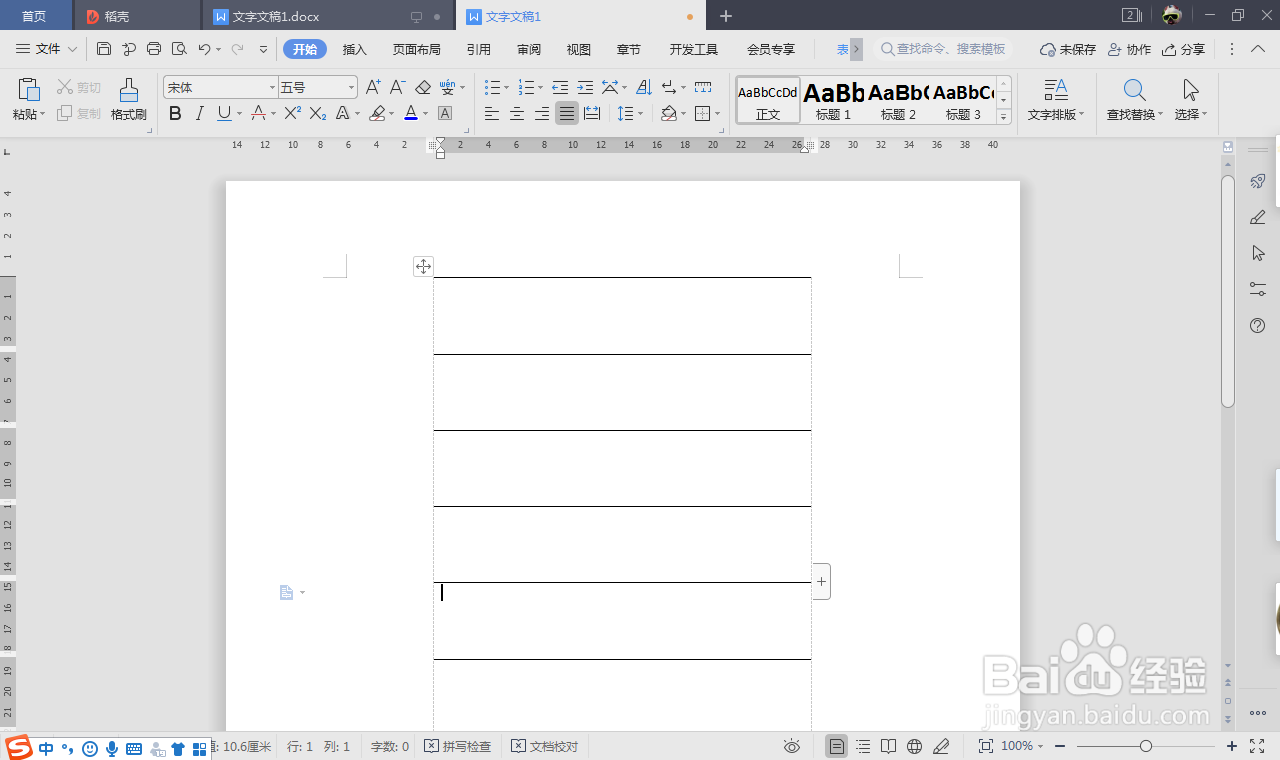The width and height of the screenshot is (1280, 760).
Task: Set right text alignment
Action: click(542, 113)
